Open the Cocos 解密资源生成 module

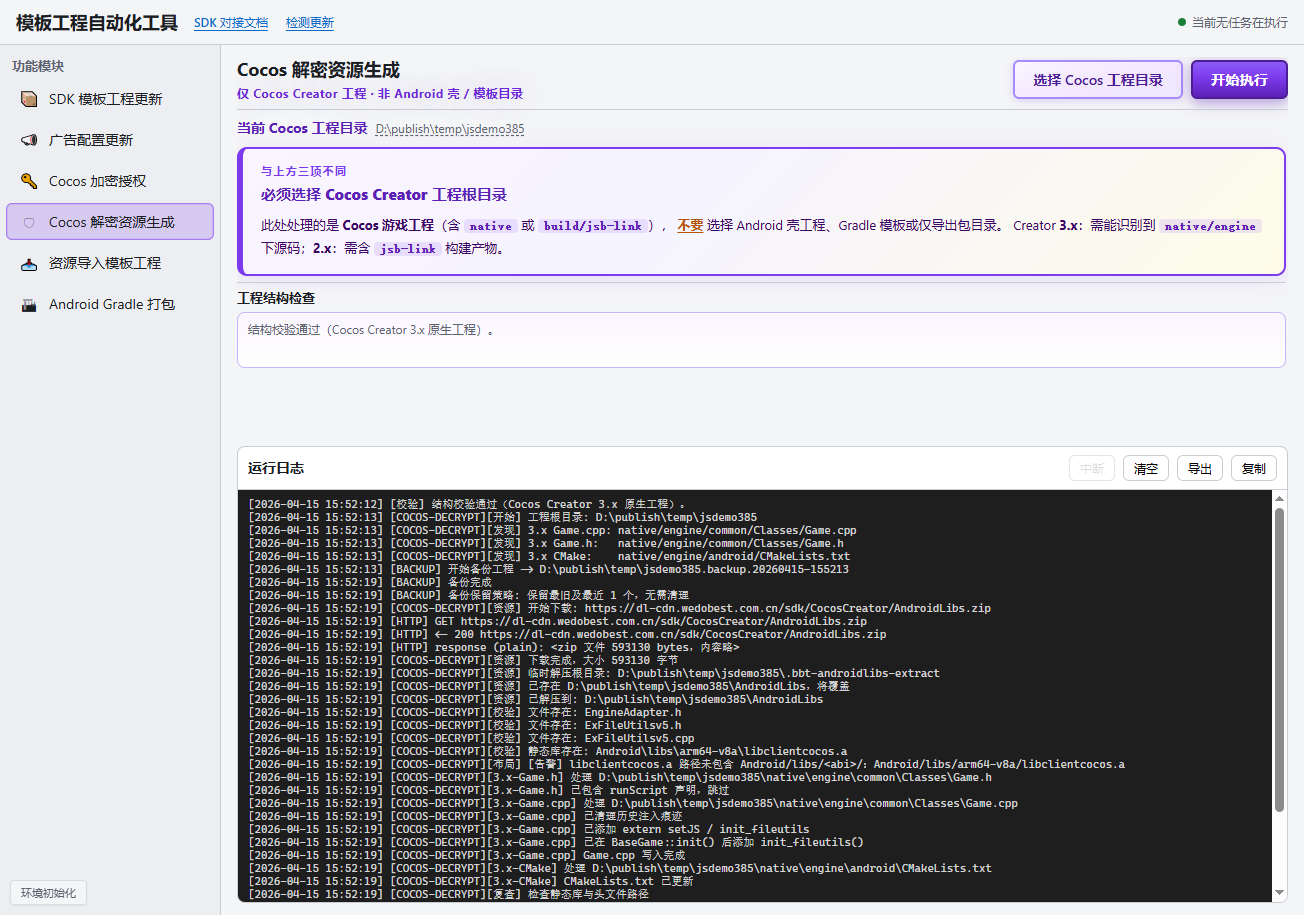click(110, 222)
